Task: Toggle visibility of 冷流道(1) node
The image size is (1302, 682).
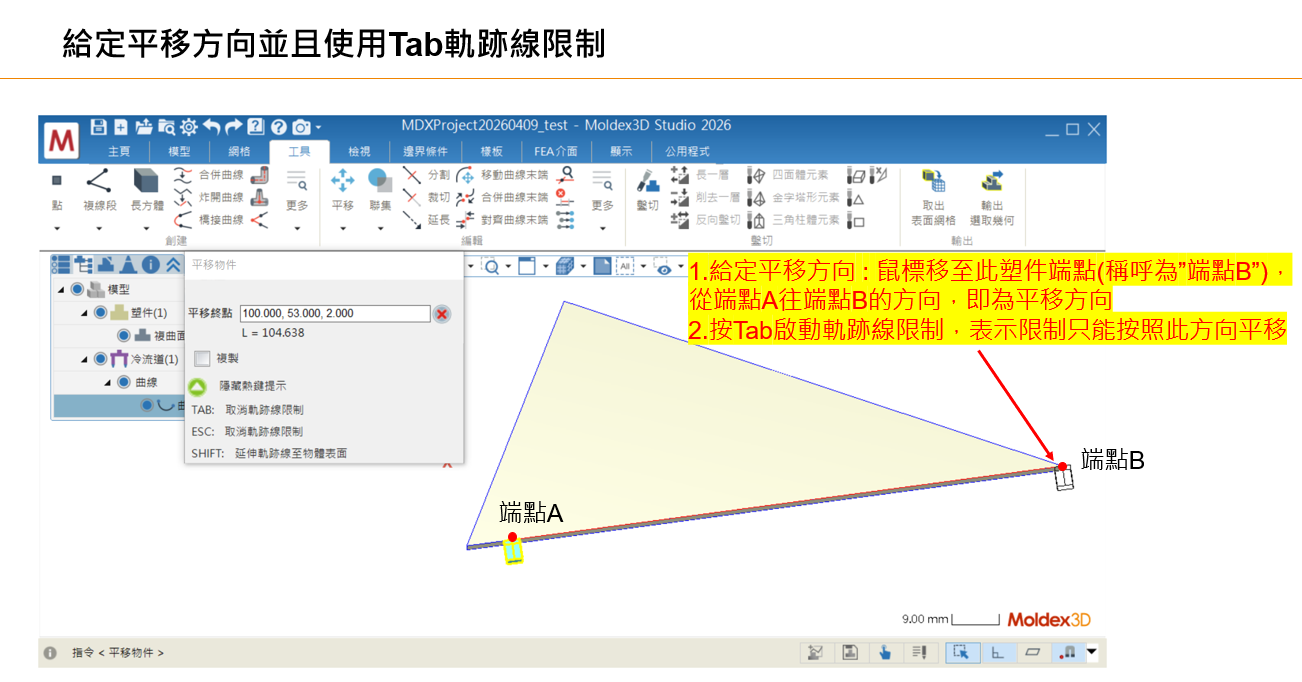Action: click(x=99, y=359)
